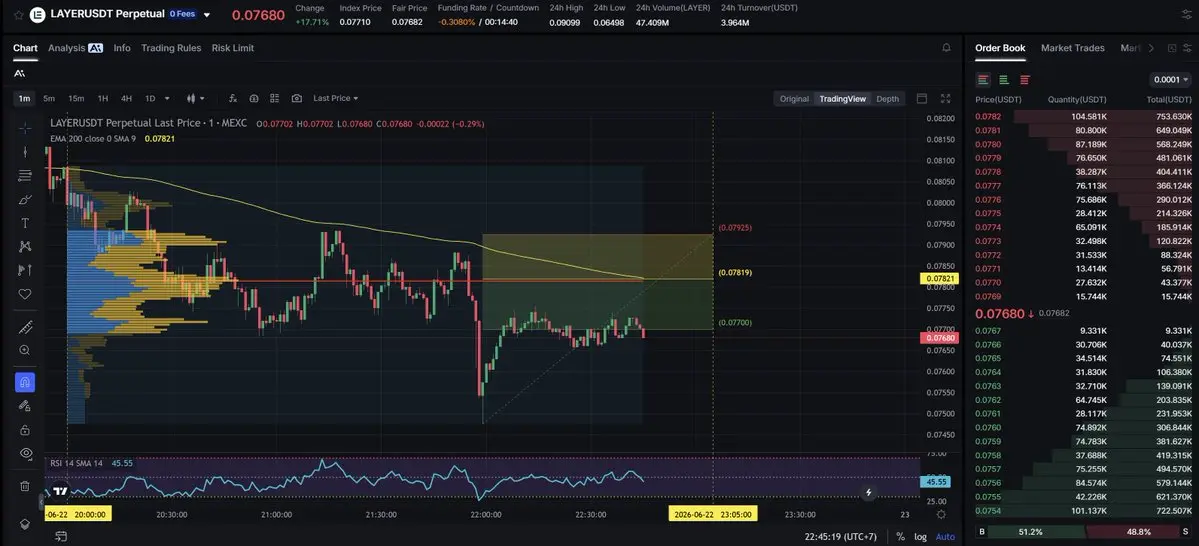Click the 0.07821 EMA price label on axis
The image size is (1199, 546).
coord(939,279)
